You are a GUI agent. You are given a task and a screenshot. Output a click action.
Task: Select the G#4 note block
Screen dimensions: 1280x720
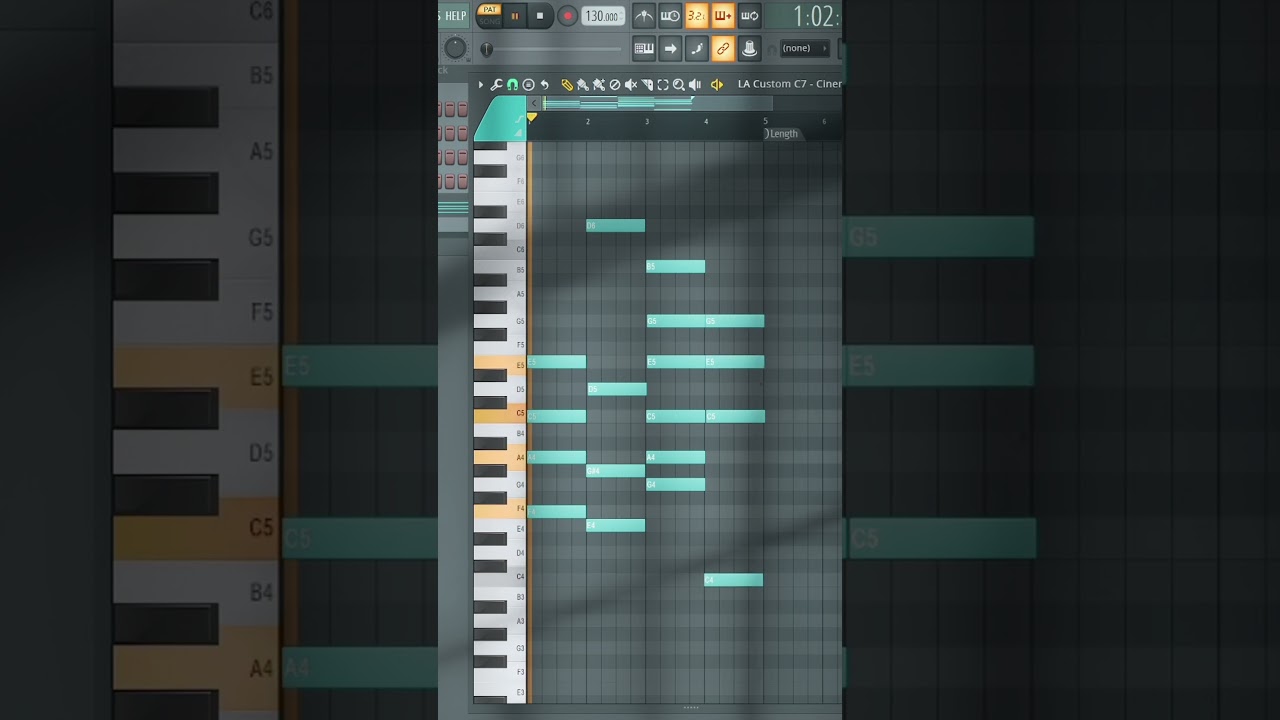pos(616,471)
